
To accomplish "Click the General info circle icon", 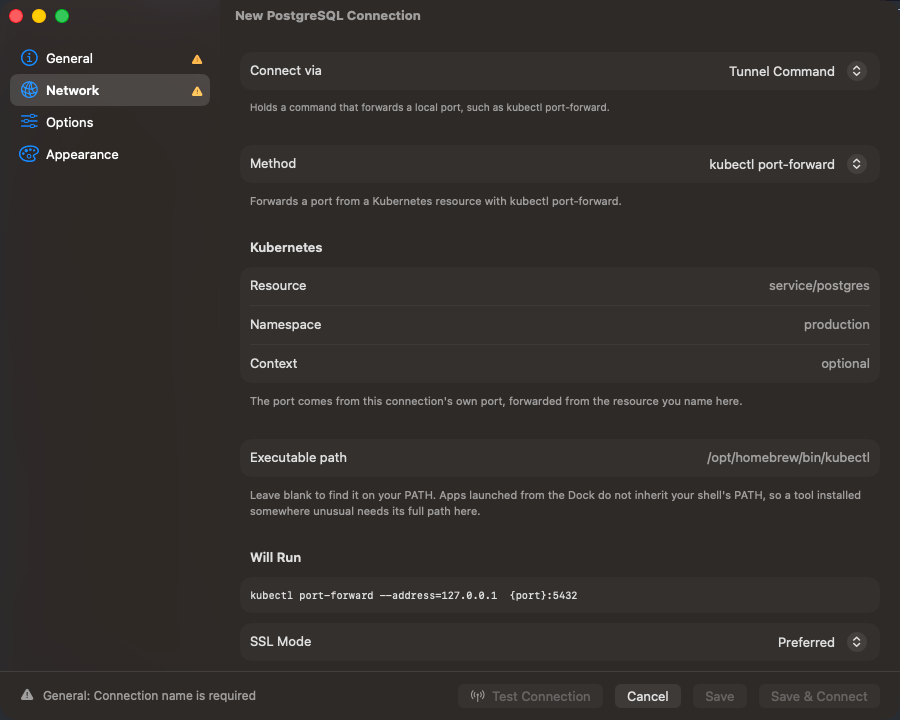I will 29,58.
